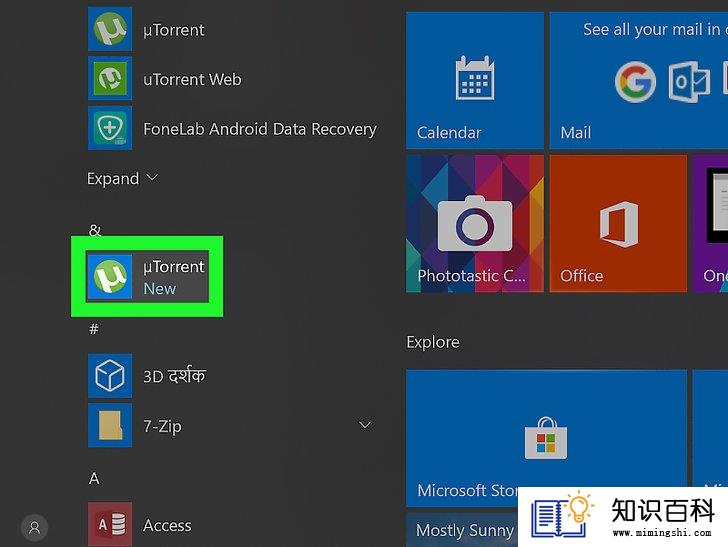Click the 7-Zip label
Viewport: 728px width, 547px height.
162,426
